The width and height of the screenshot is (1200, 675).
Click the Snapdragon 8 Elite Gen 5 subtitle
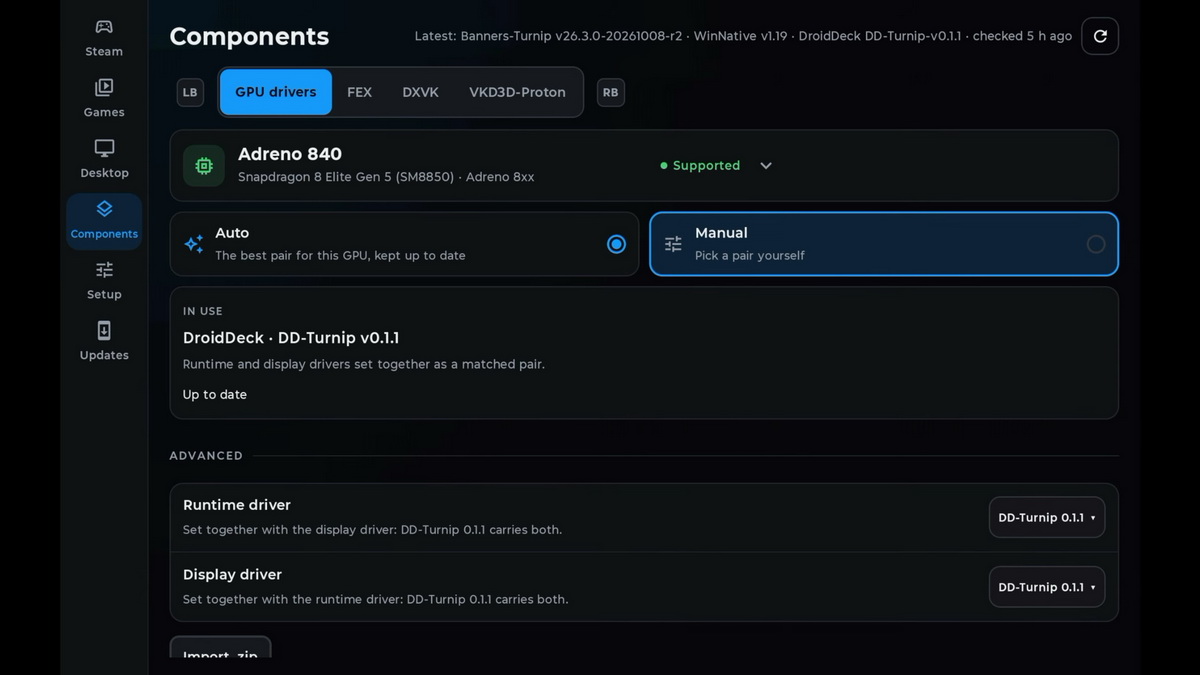[x=386, y=177]
